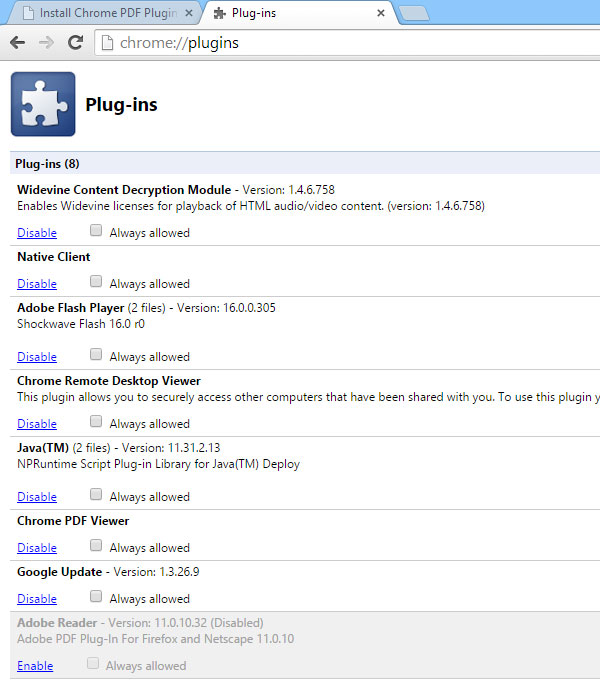Select the Plug-ins tab
The width and height of the screenshot is (600, 681).
pos(290,14)
